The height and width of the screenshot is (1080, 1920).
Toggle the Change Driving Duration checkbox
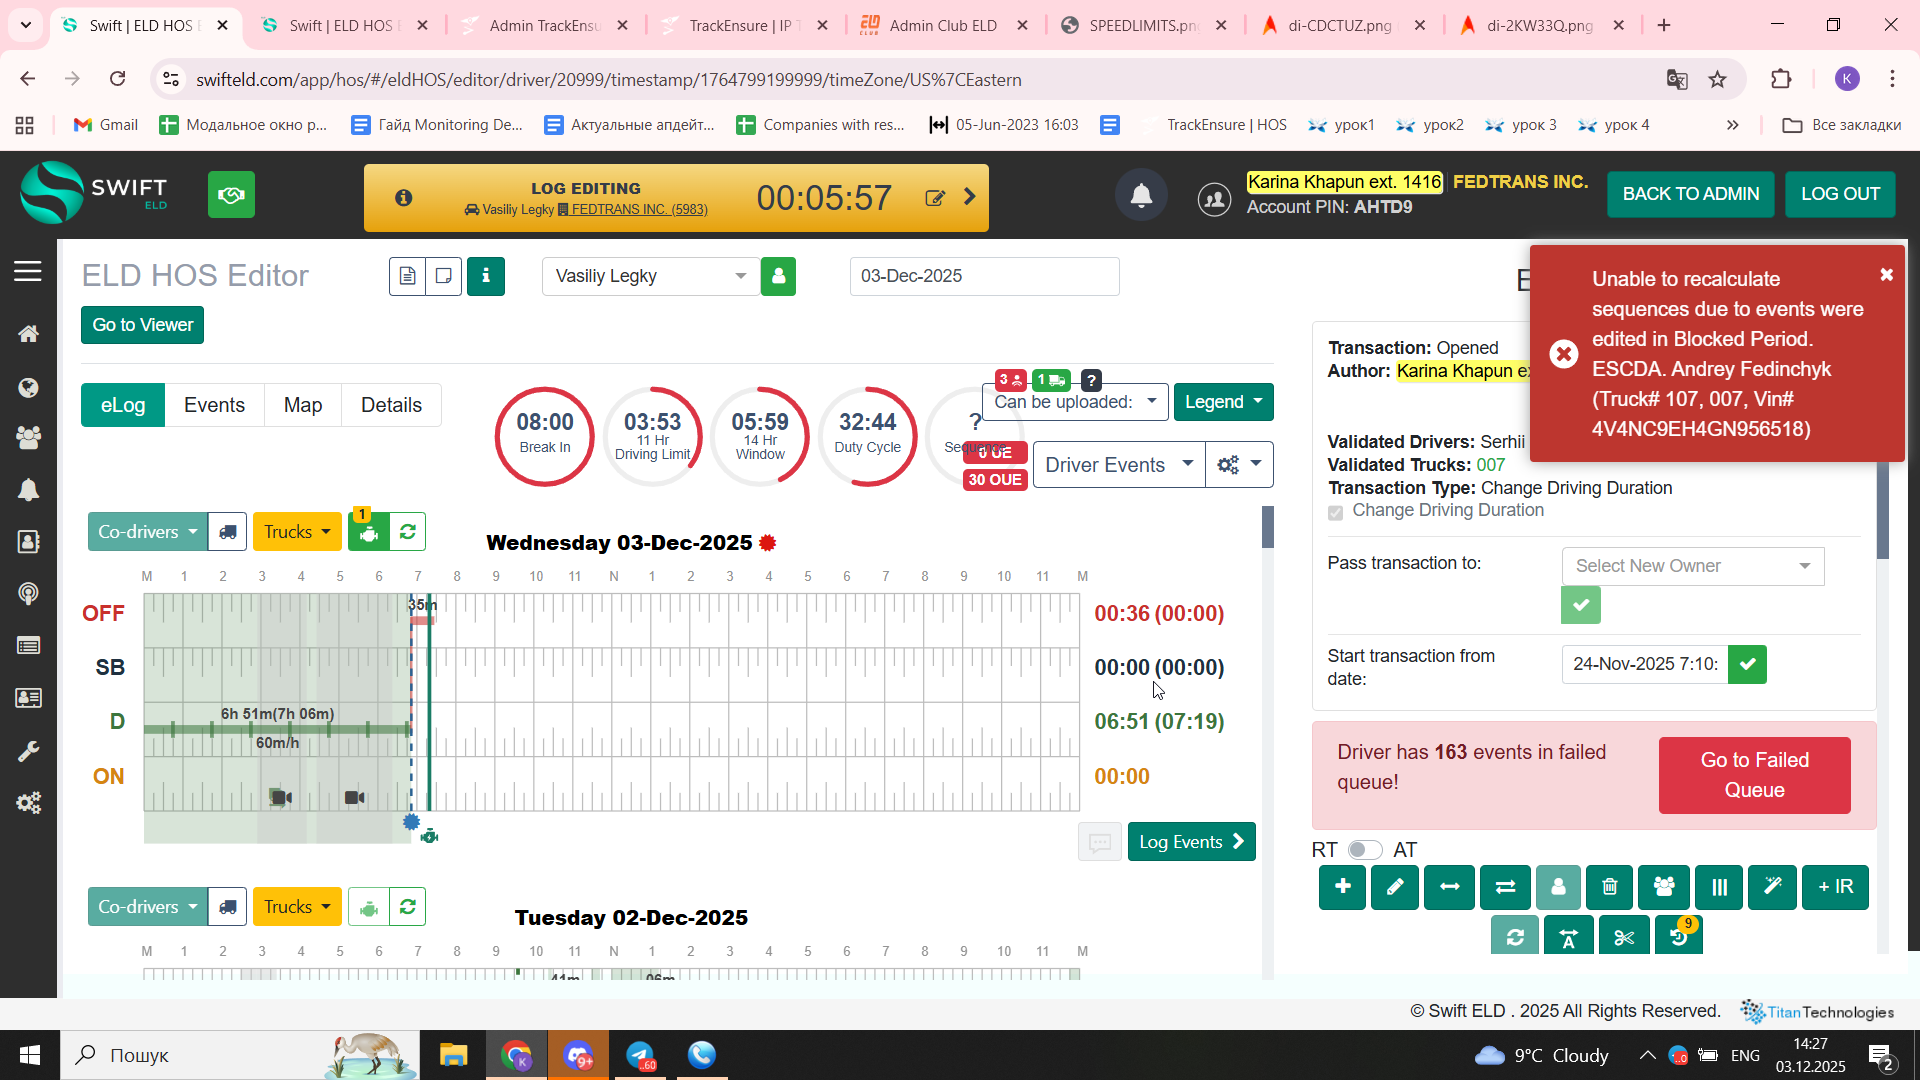tap(1335, 512)
